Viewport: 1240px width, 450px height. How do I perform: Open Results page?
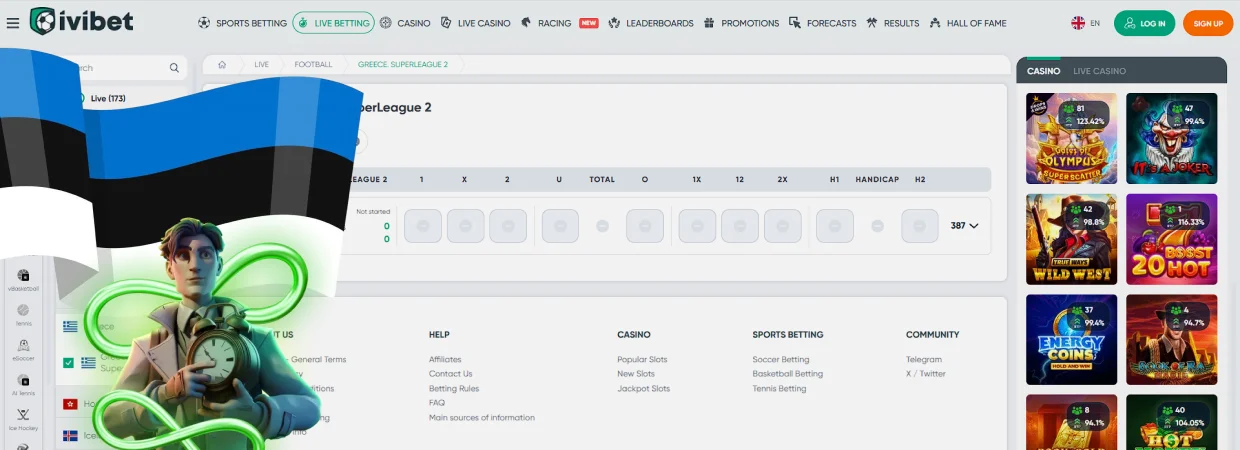[x=892, y=23]
